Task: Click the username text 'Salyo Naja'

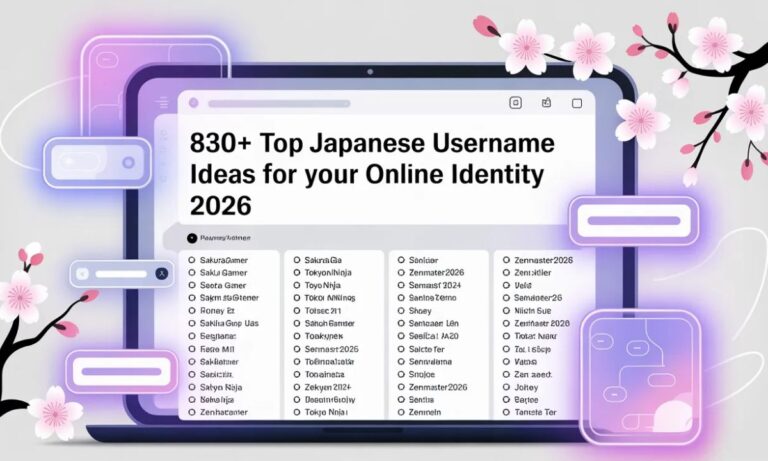Action: (221, 387)
